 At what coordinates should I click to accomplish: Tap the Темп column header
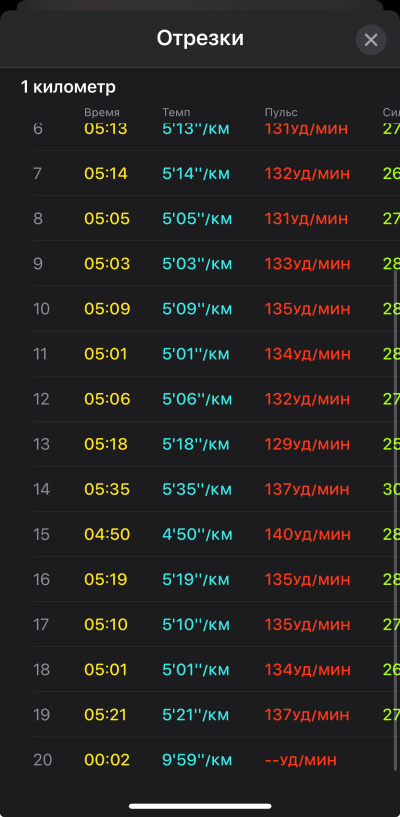(176, 113)
